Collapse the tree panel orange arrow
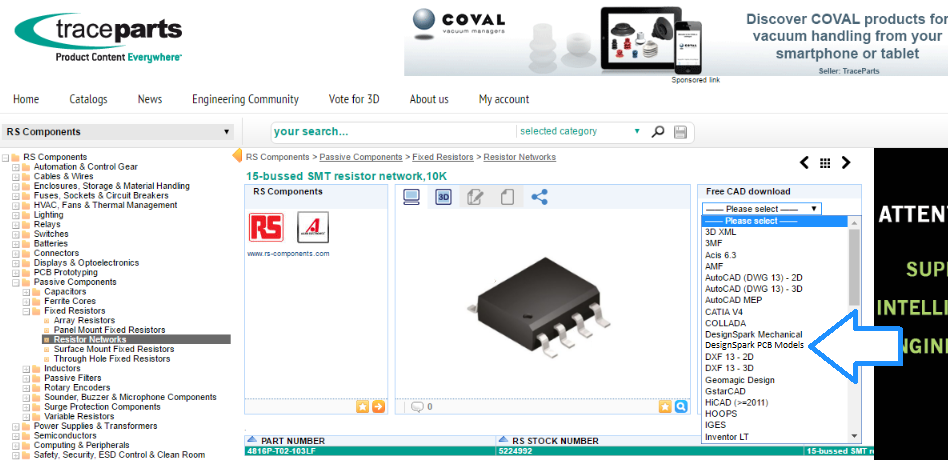 click(x=237, y=155)
